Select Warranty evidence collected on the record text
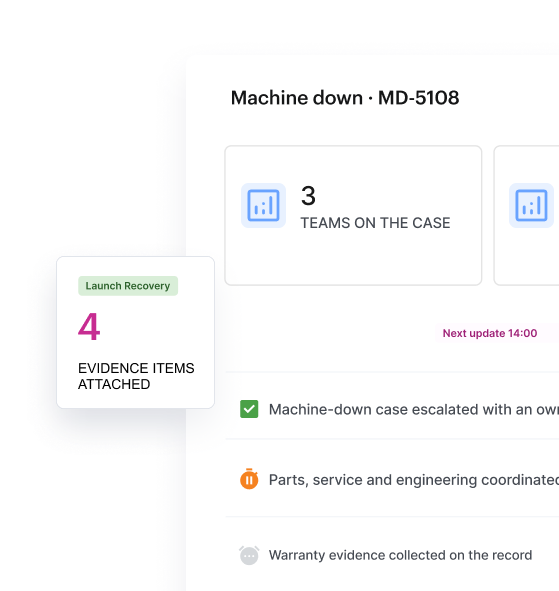The image size is (559, 591). 400,555
